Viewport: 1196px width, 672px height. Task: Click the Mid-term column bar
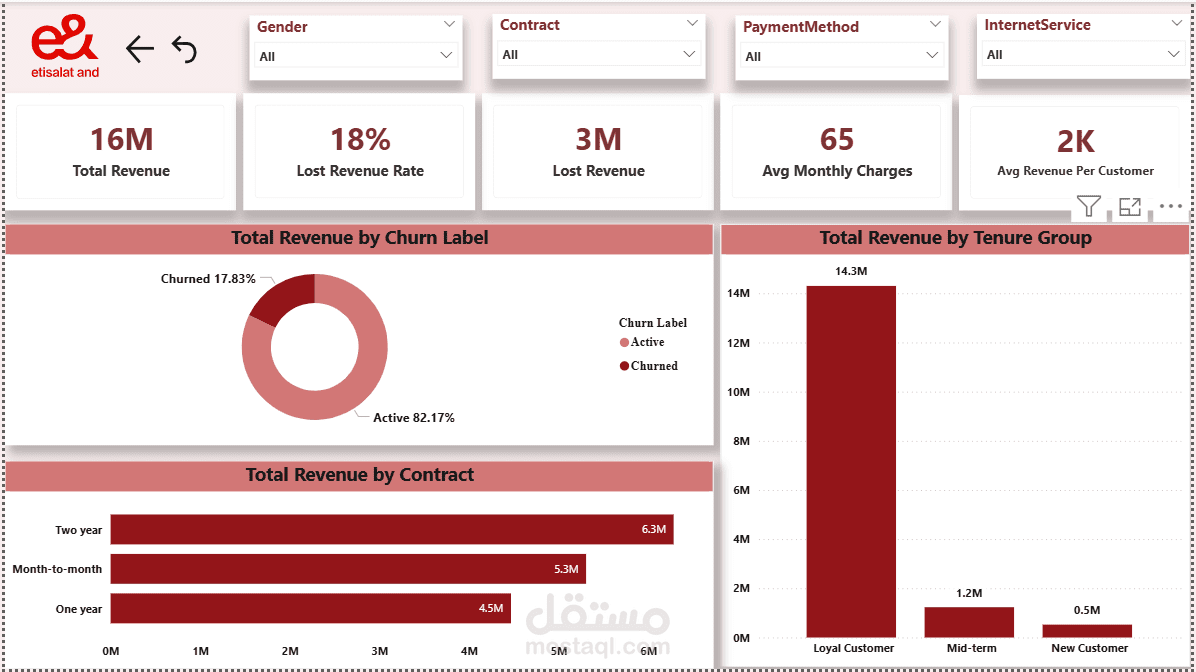coord(969,622)
